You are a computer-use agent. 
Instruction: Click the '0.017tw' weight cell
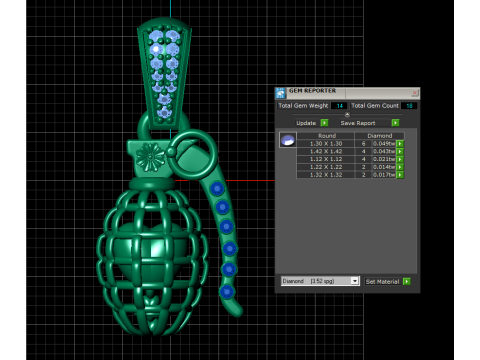coord(384,175)
